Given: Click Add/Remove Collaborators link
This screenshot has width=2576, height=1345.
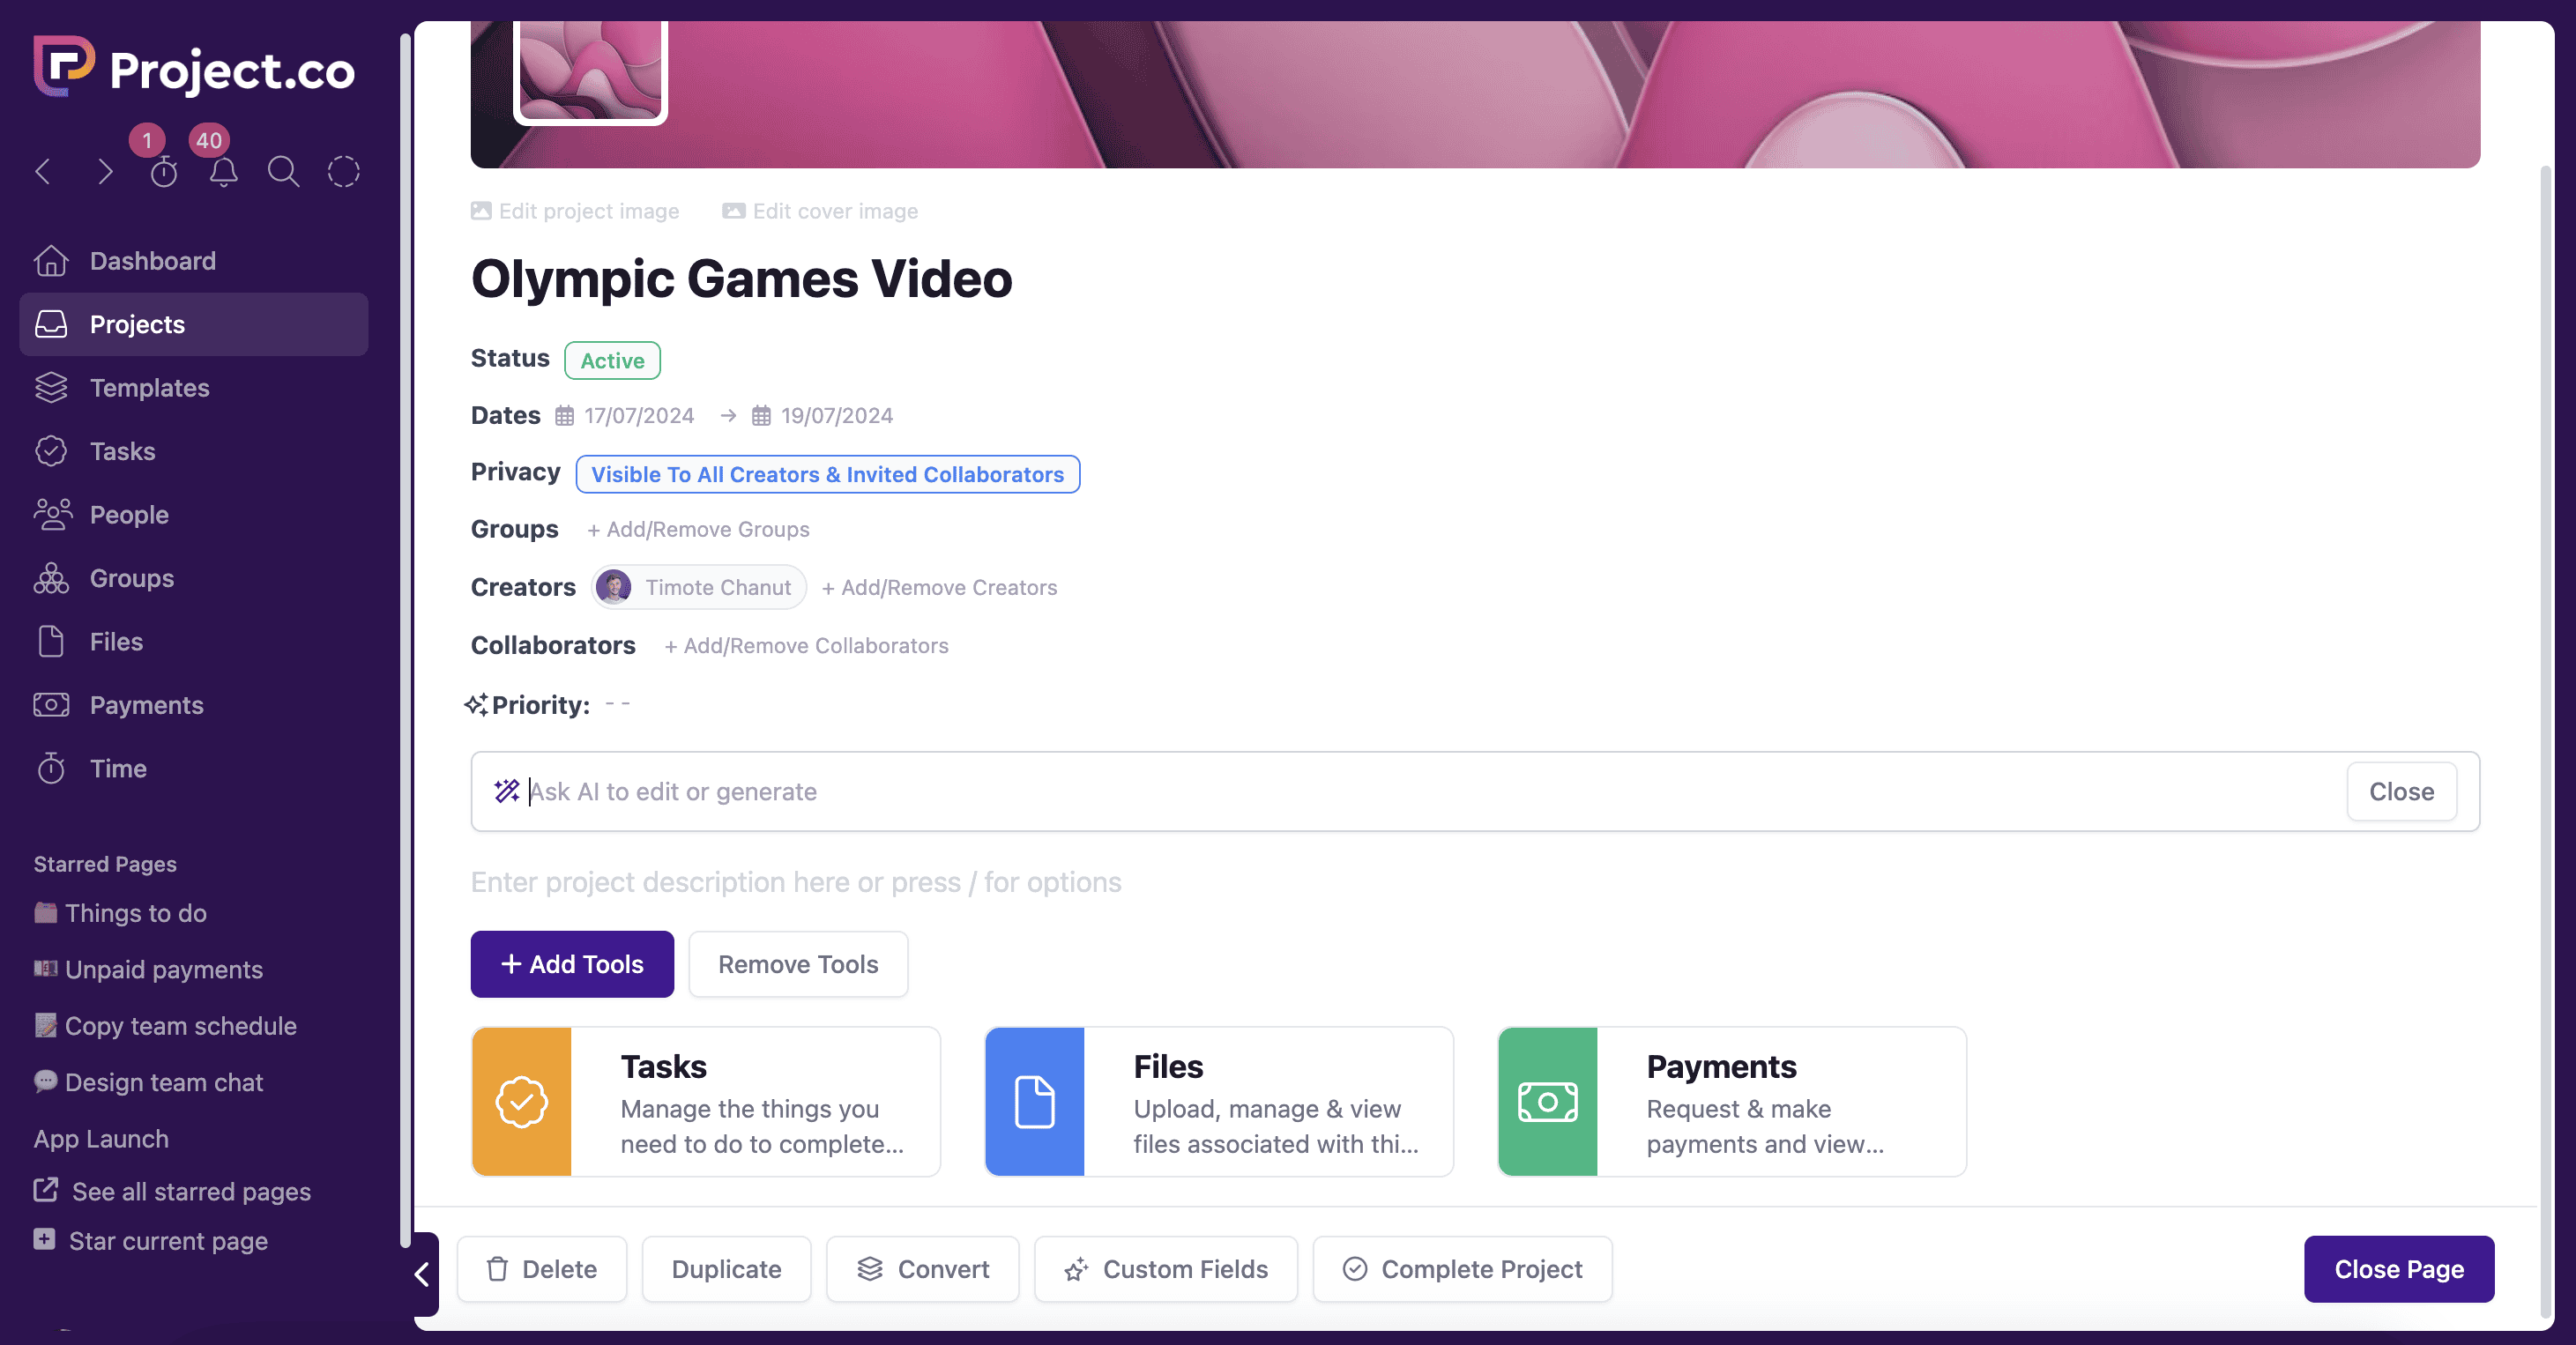Looking at the screenshot, I should tap(806, 645).
